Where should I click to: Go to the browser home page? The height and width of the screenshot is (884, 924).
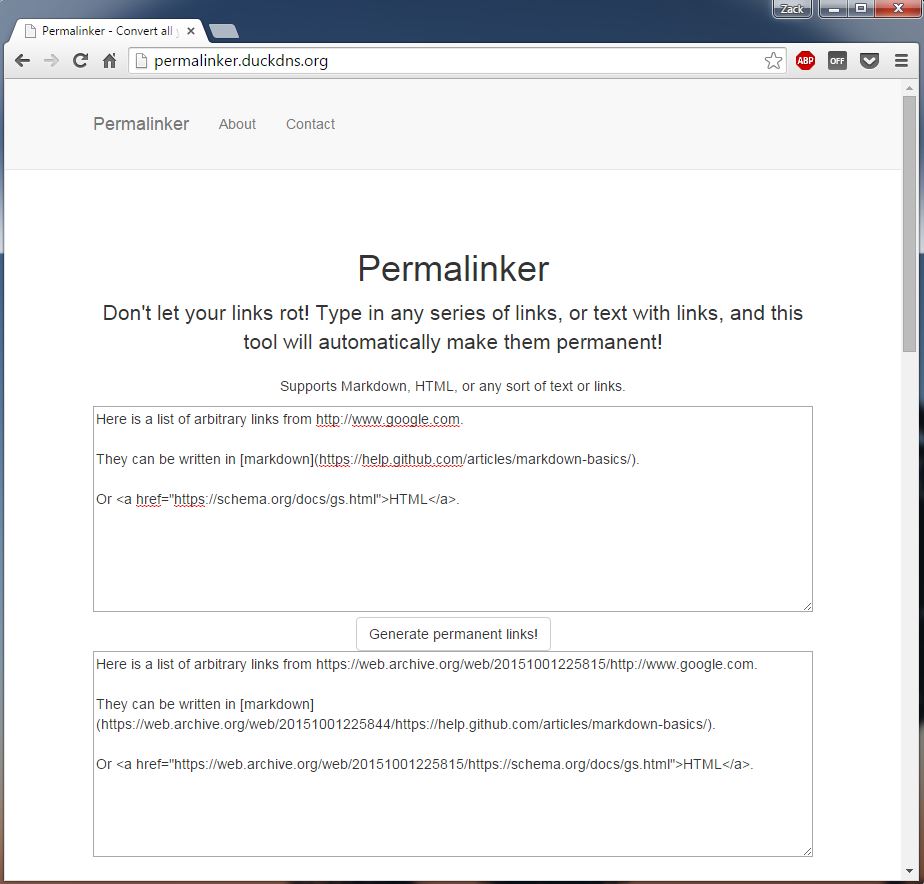point(109,60)
